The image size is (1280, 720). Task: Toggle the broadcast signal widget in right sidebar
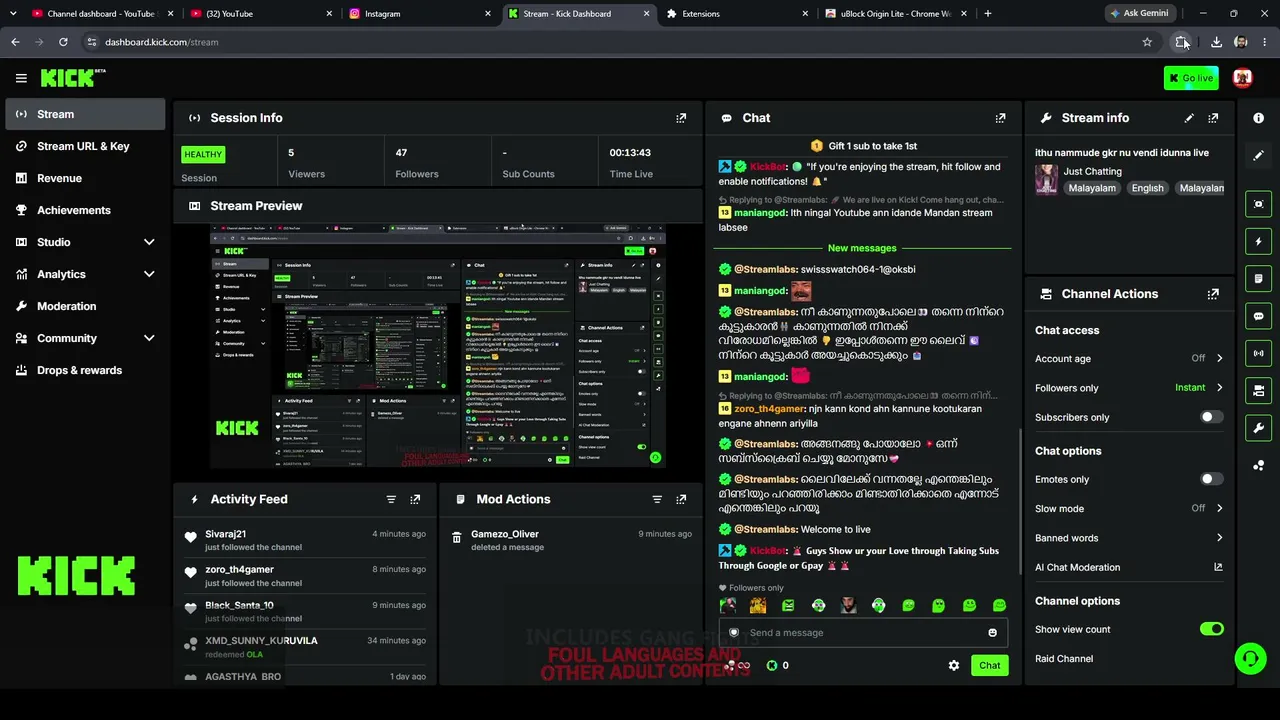1259,353
